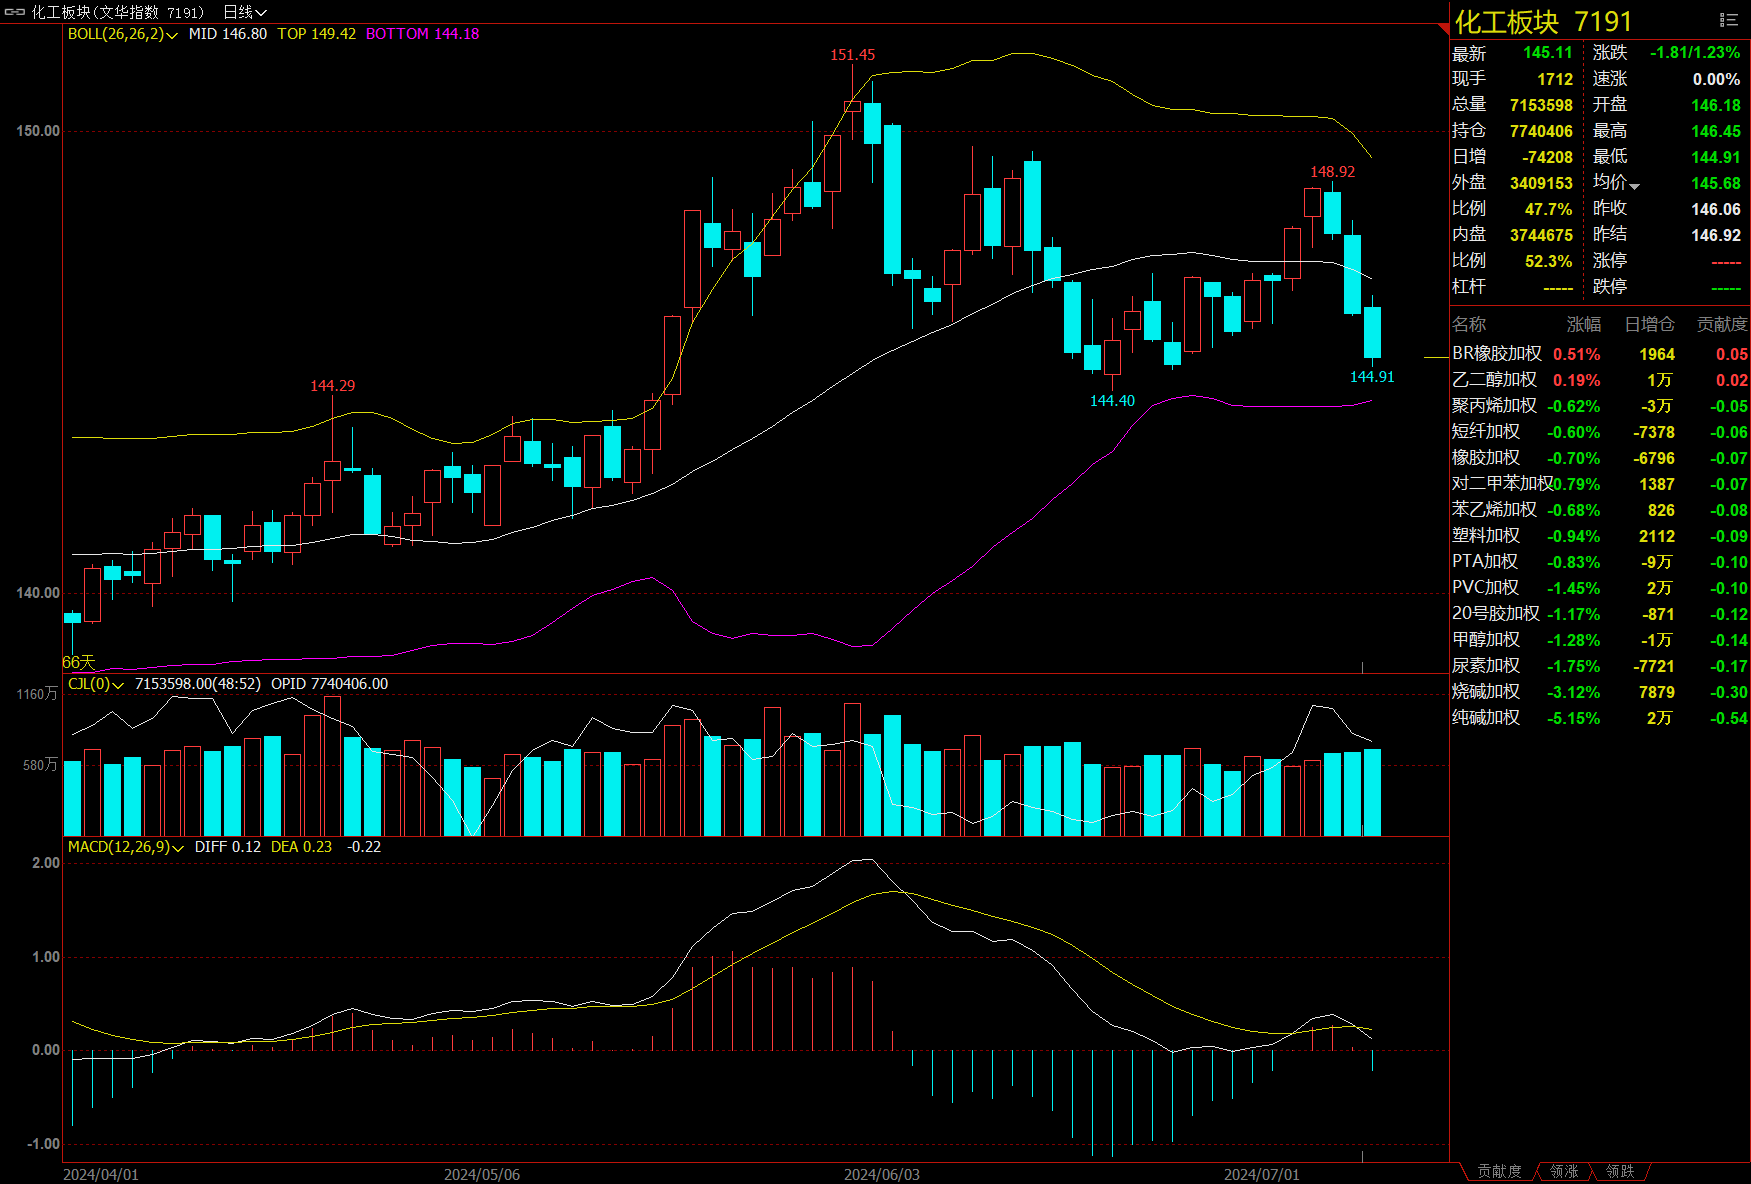Select the 烧碱加权 row

pos(1600,692)
